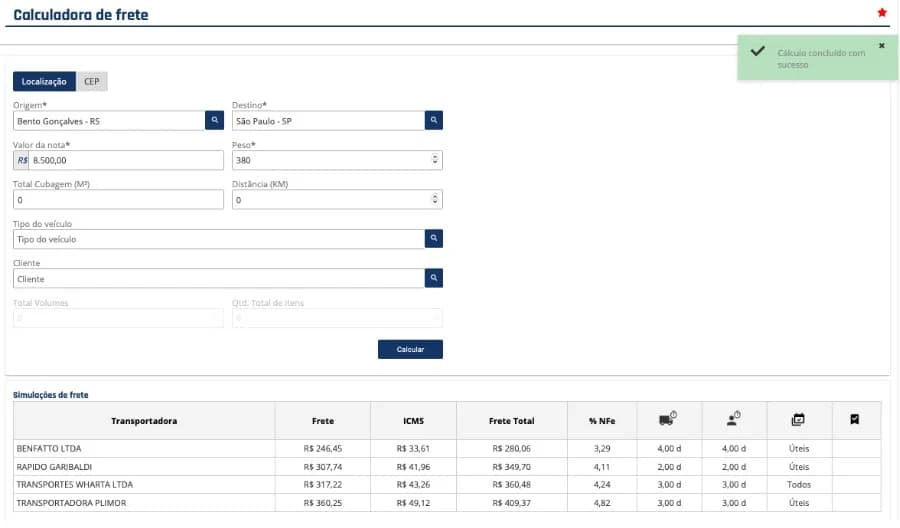
Task: Click the calendar column header icon
Action: [x=798, y=420]
